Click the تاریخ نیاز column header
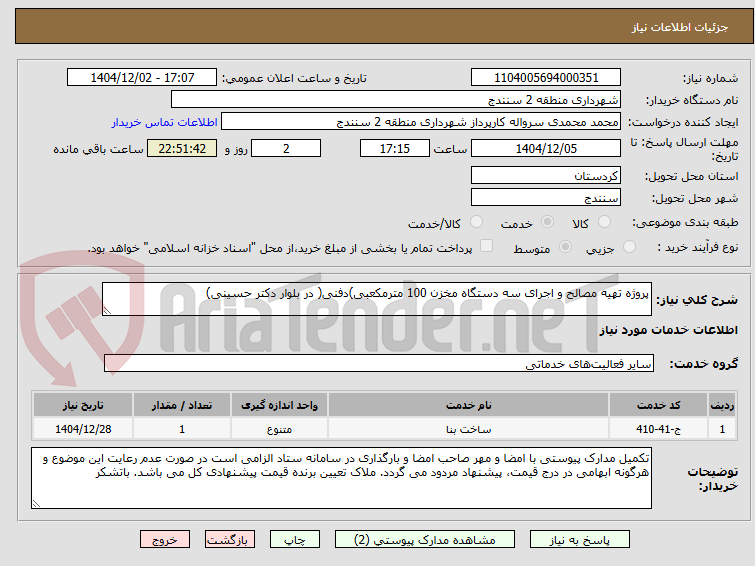 point(83,405)
